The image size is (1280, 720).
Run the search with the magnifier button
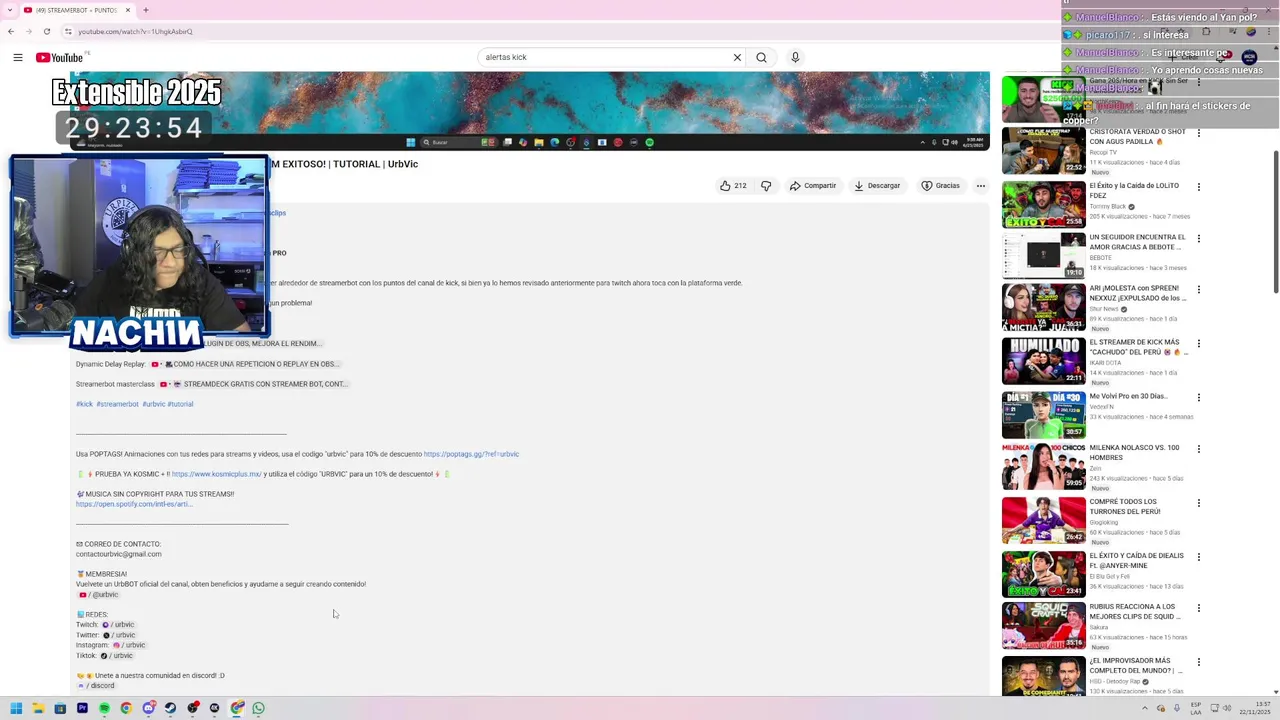point(761,57)
